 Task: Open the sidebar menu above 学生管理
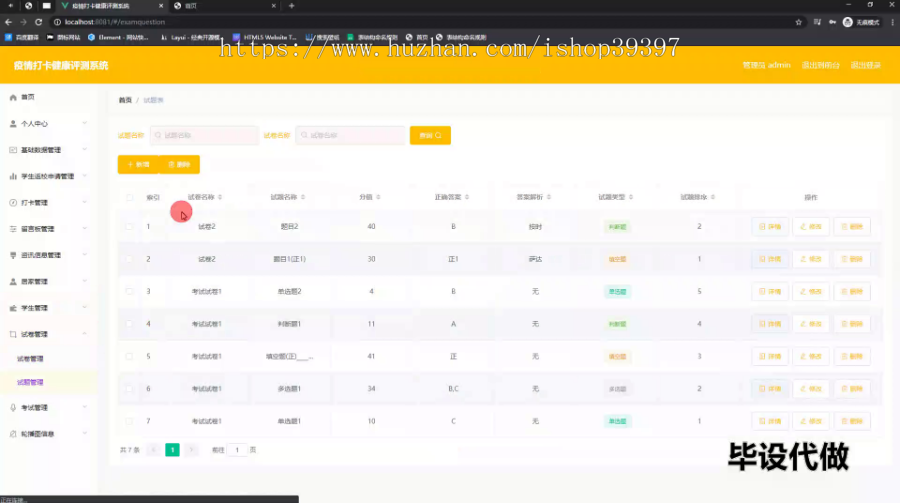click(x=48, y=281)
